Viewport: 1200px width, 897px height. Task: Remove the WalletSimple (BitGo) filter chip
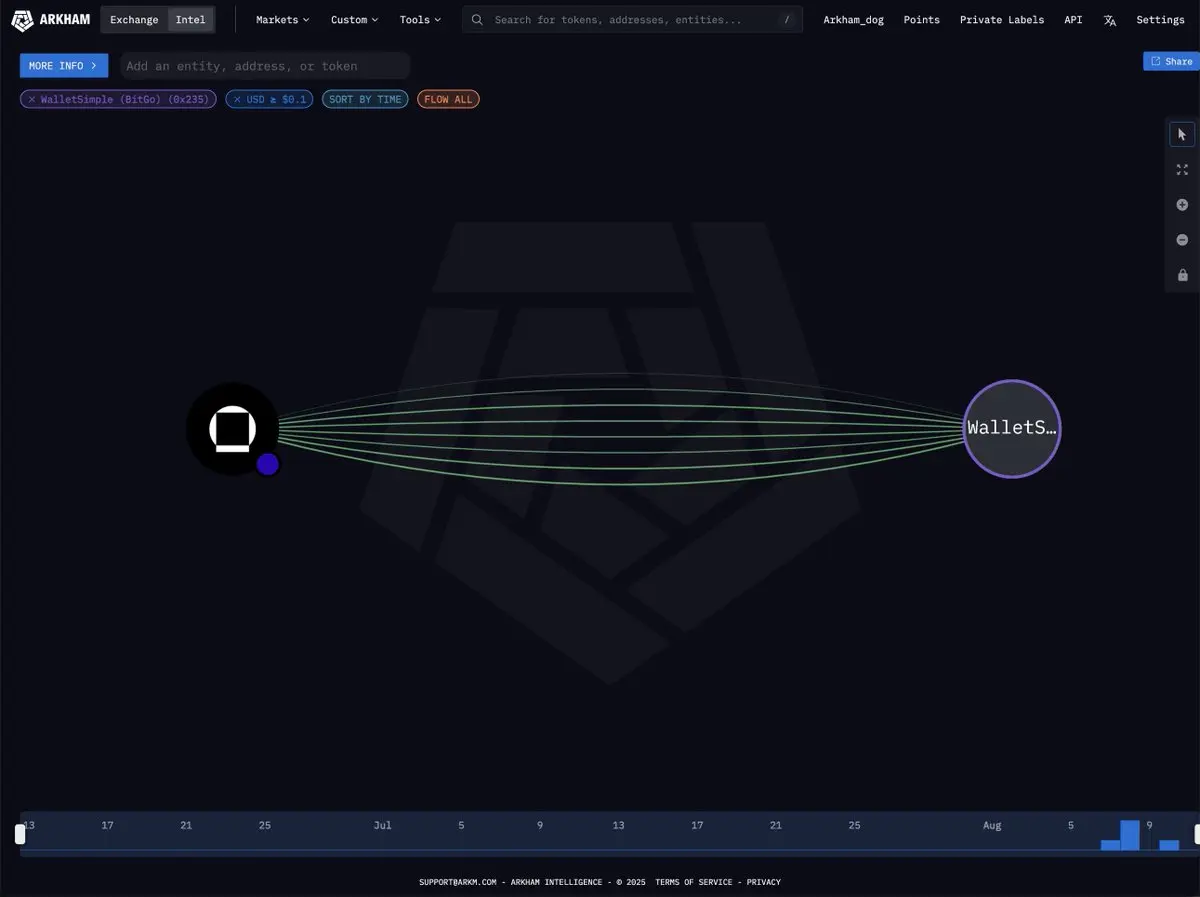pyautogui.click(x=32, y=99)
